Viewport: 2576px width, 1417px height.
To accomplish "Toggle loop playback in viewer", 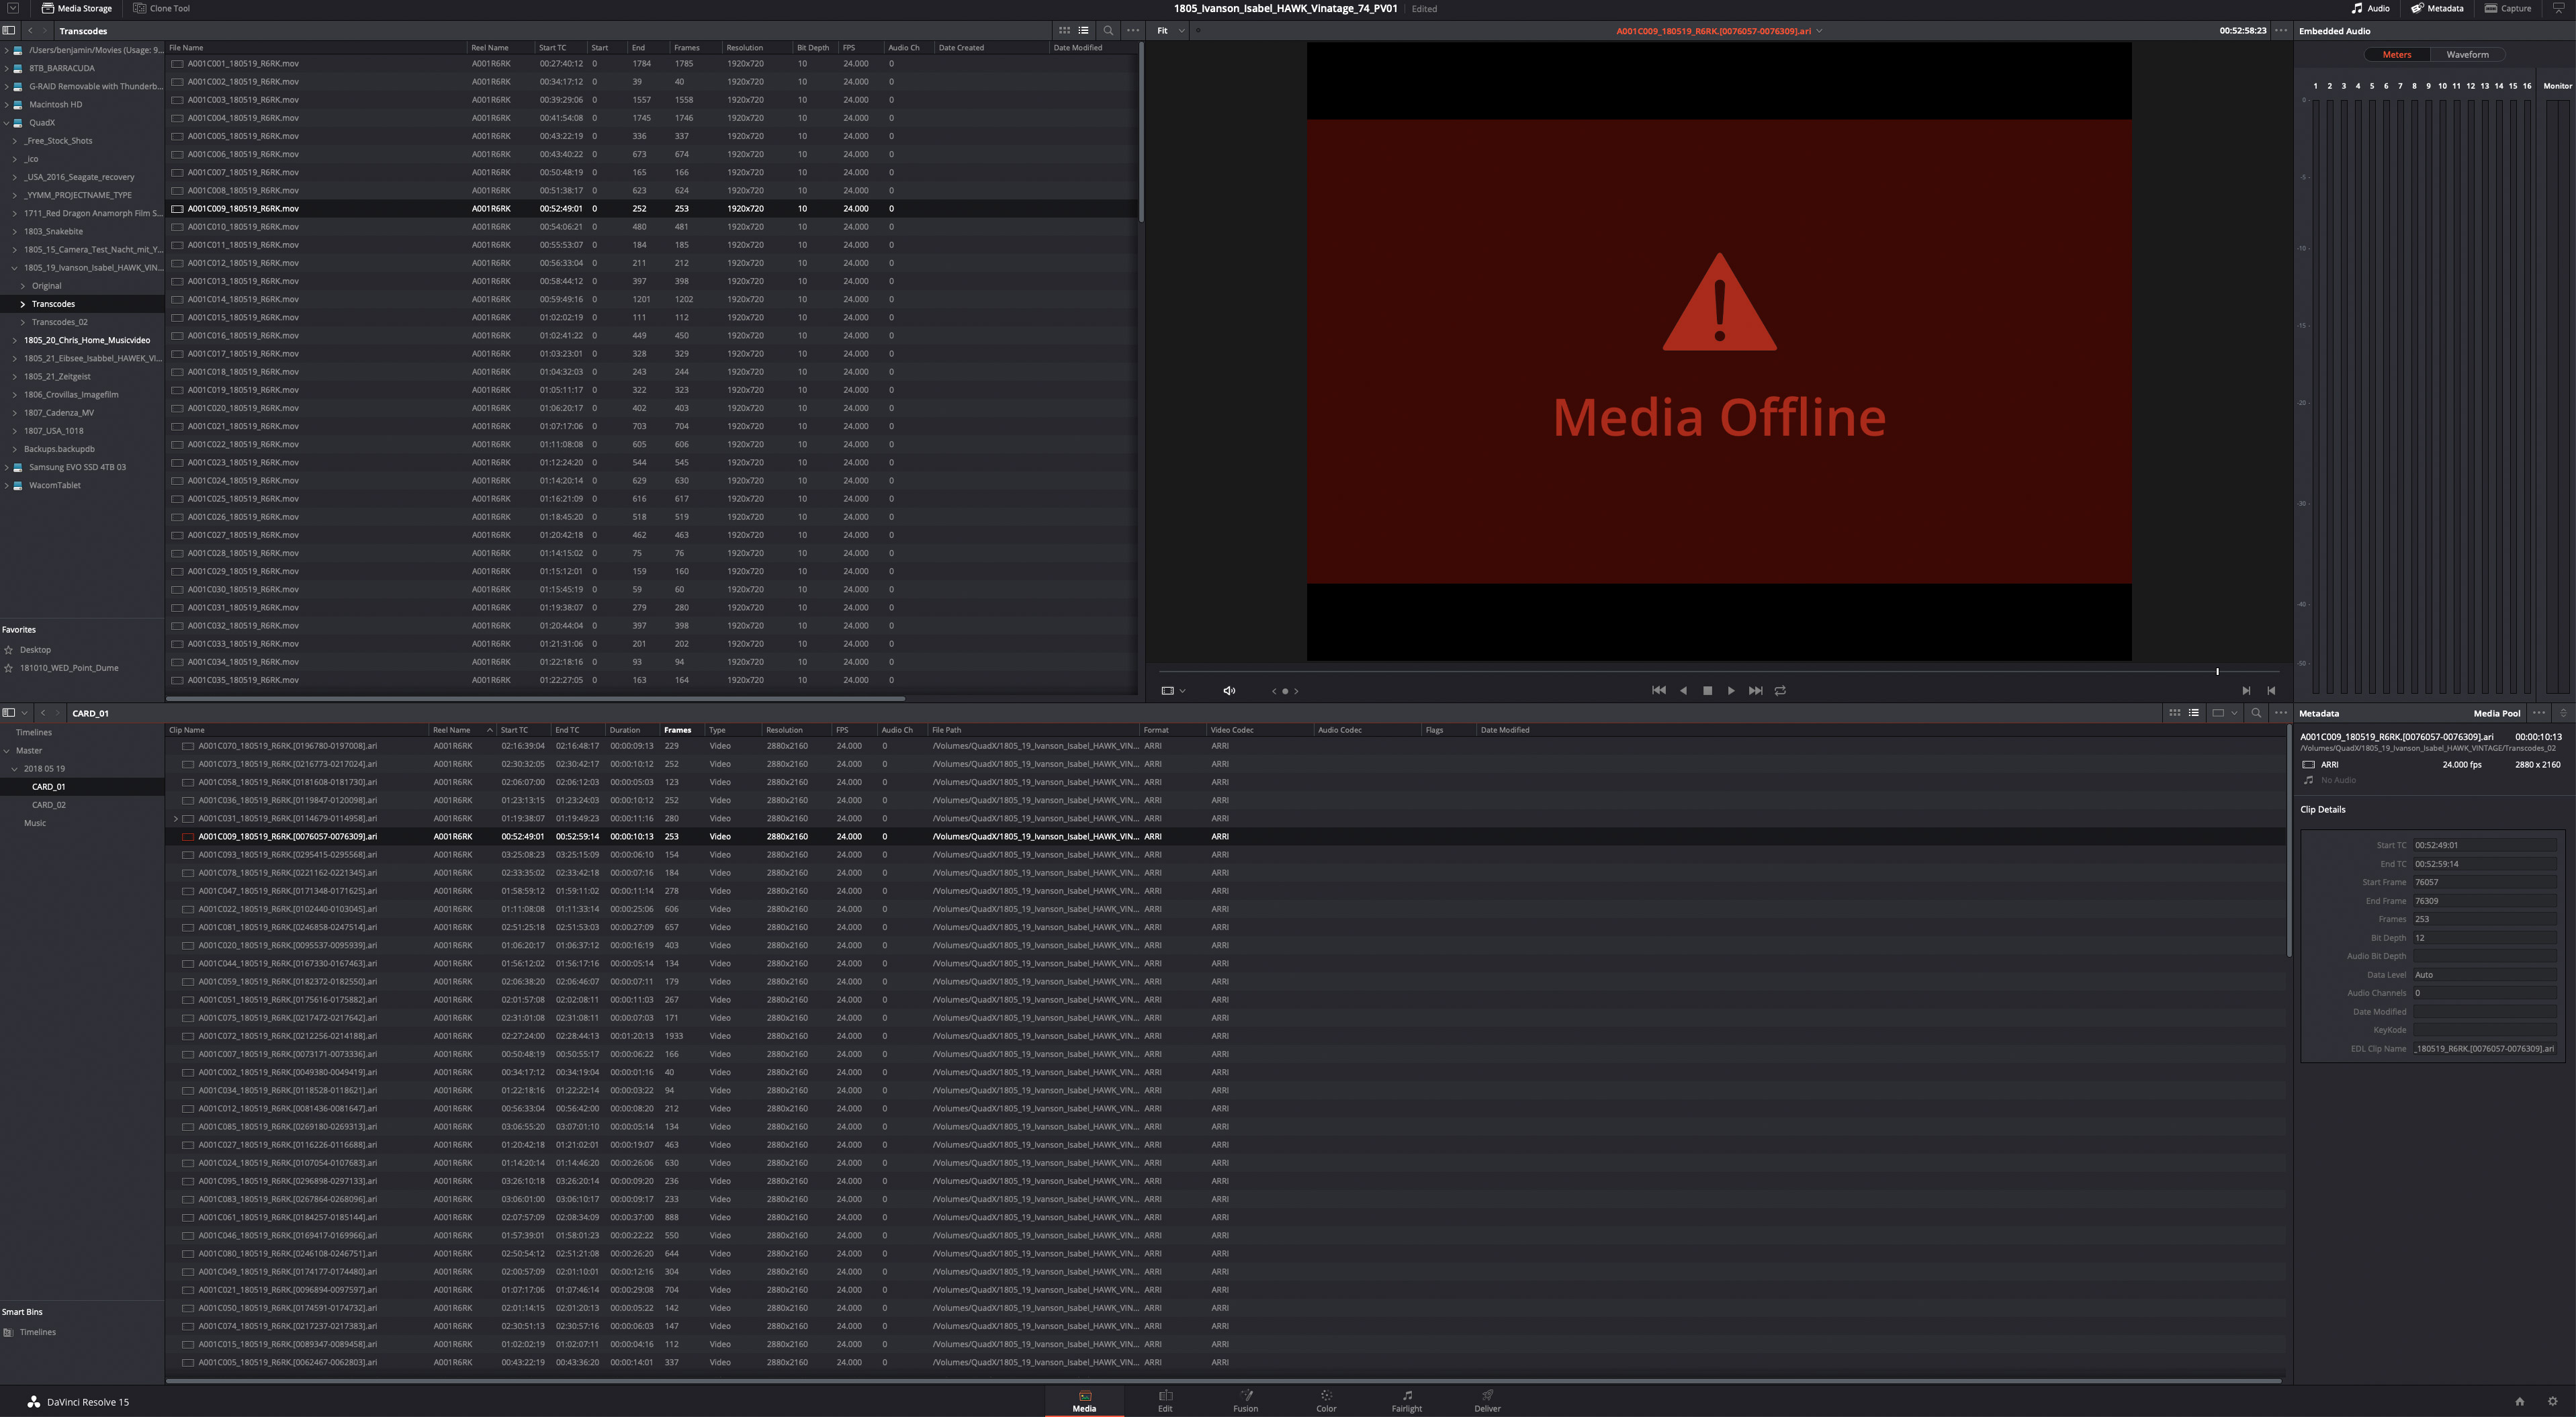I will 1780,690.
